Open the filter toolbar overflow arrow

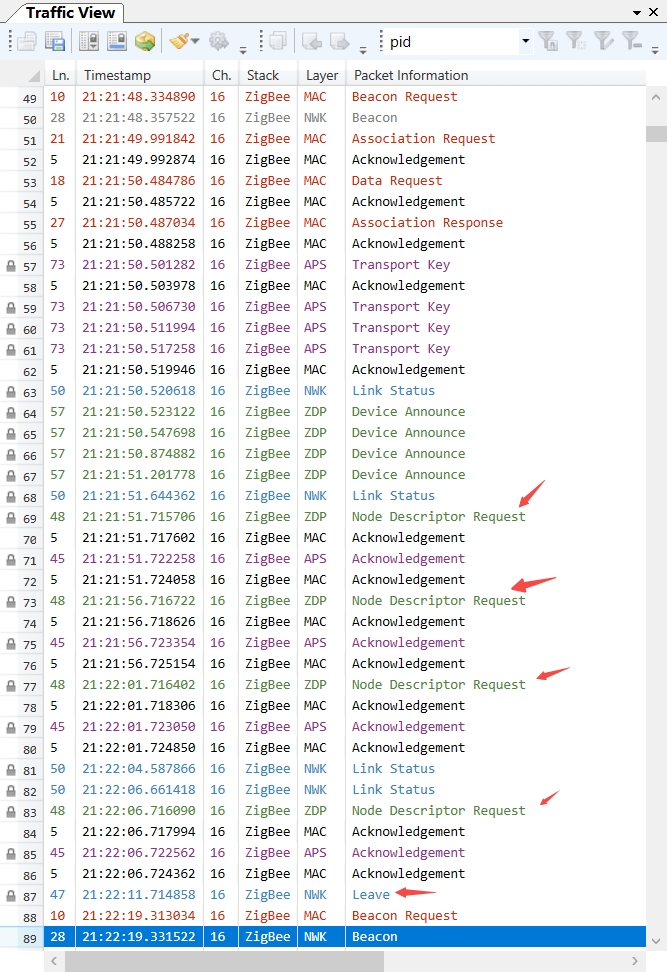pyautogui.click(x=655, y=50)
